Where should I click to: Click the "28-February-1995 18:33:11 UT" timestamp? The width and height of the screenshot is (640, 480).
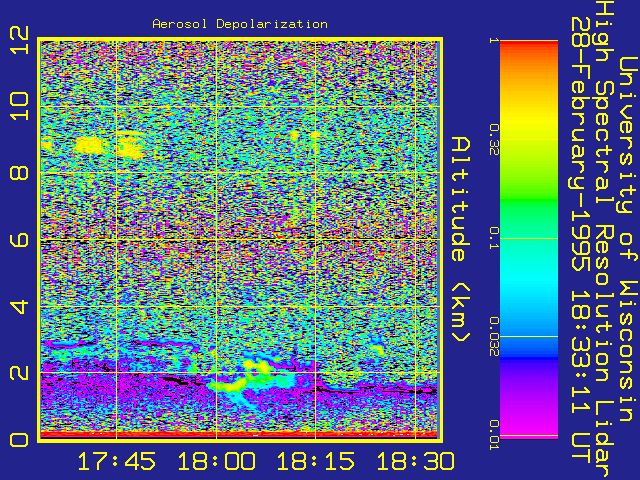pos(580,239)
